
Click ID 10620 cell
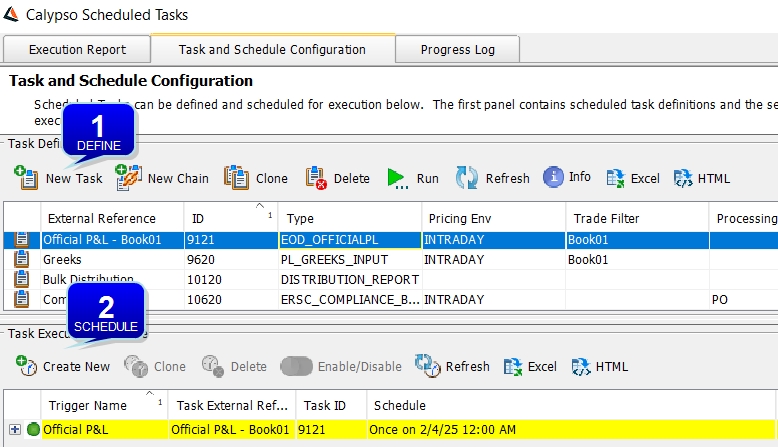pos(231,300)
